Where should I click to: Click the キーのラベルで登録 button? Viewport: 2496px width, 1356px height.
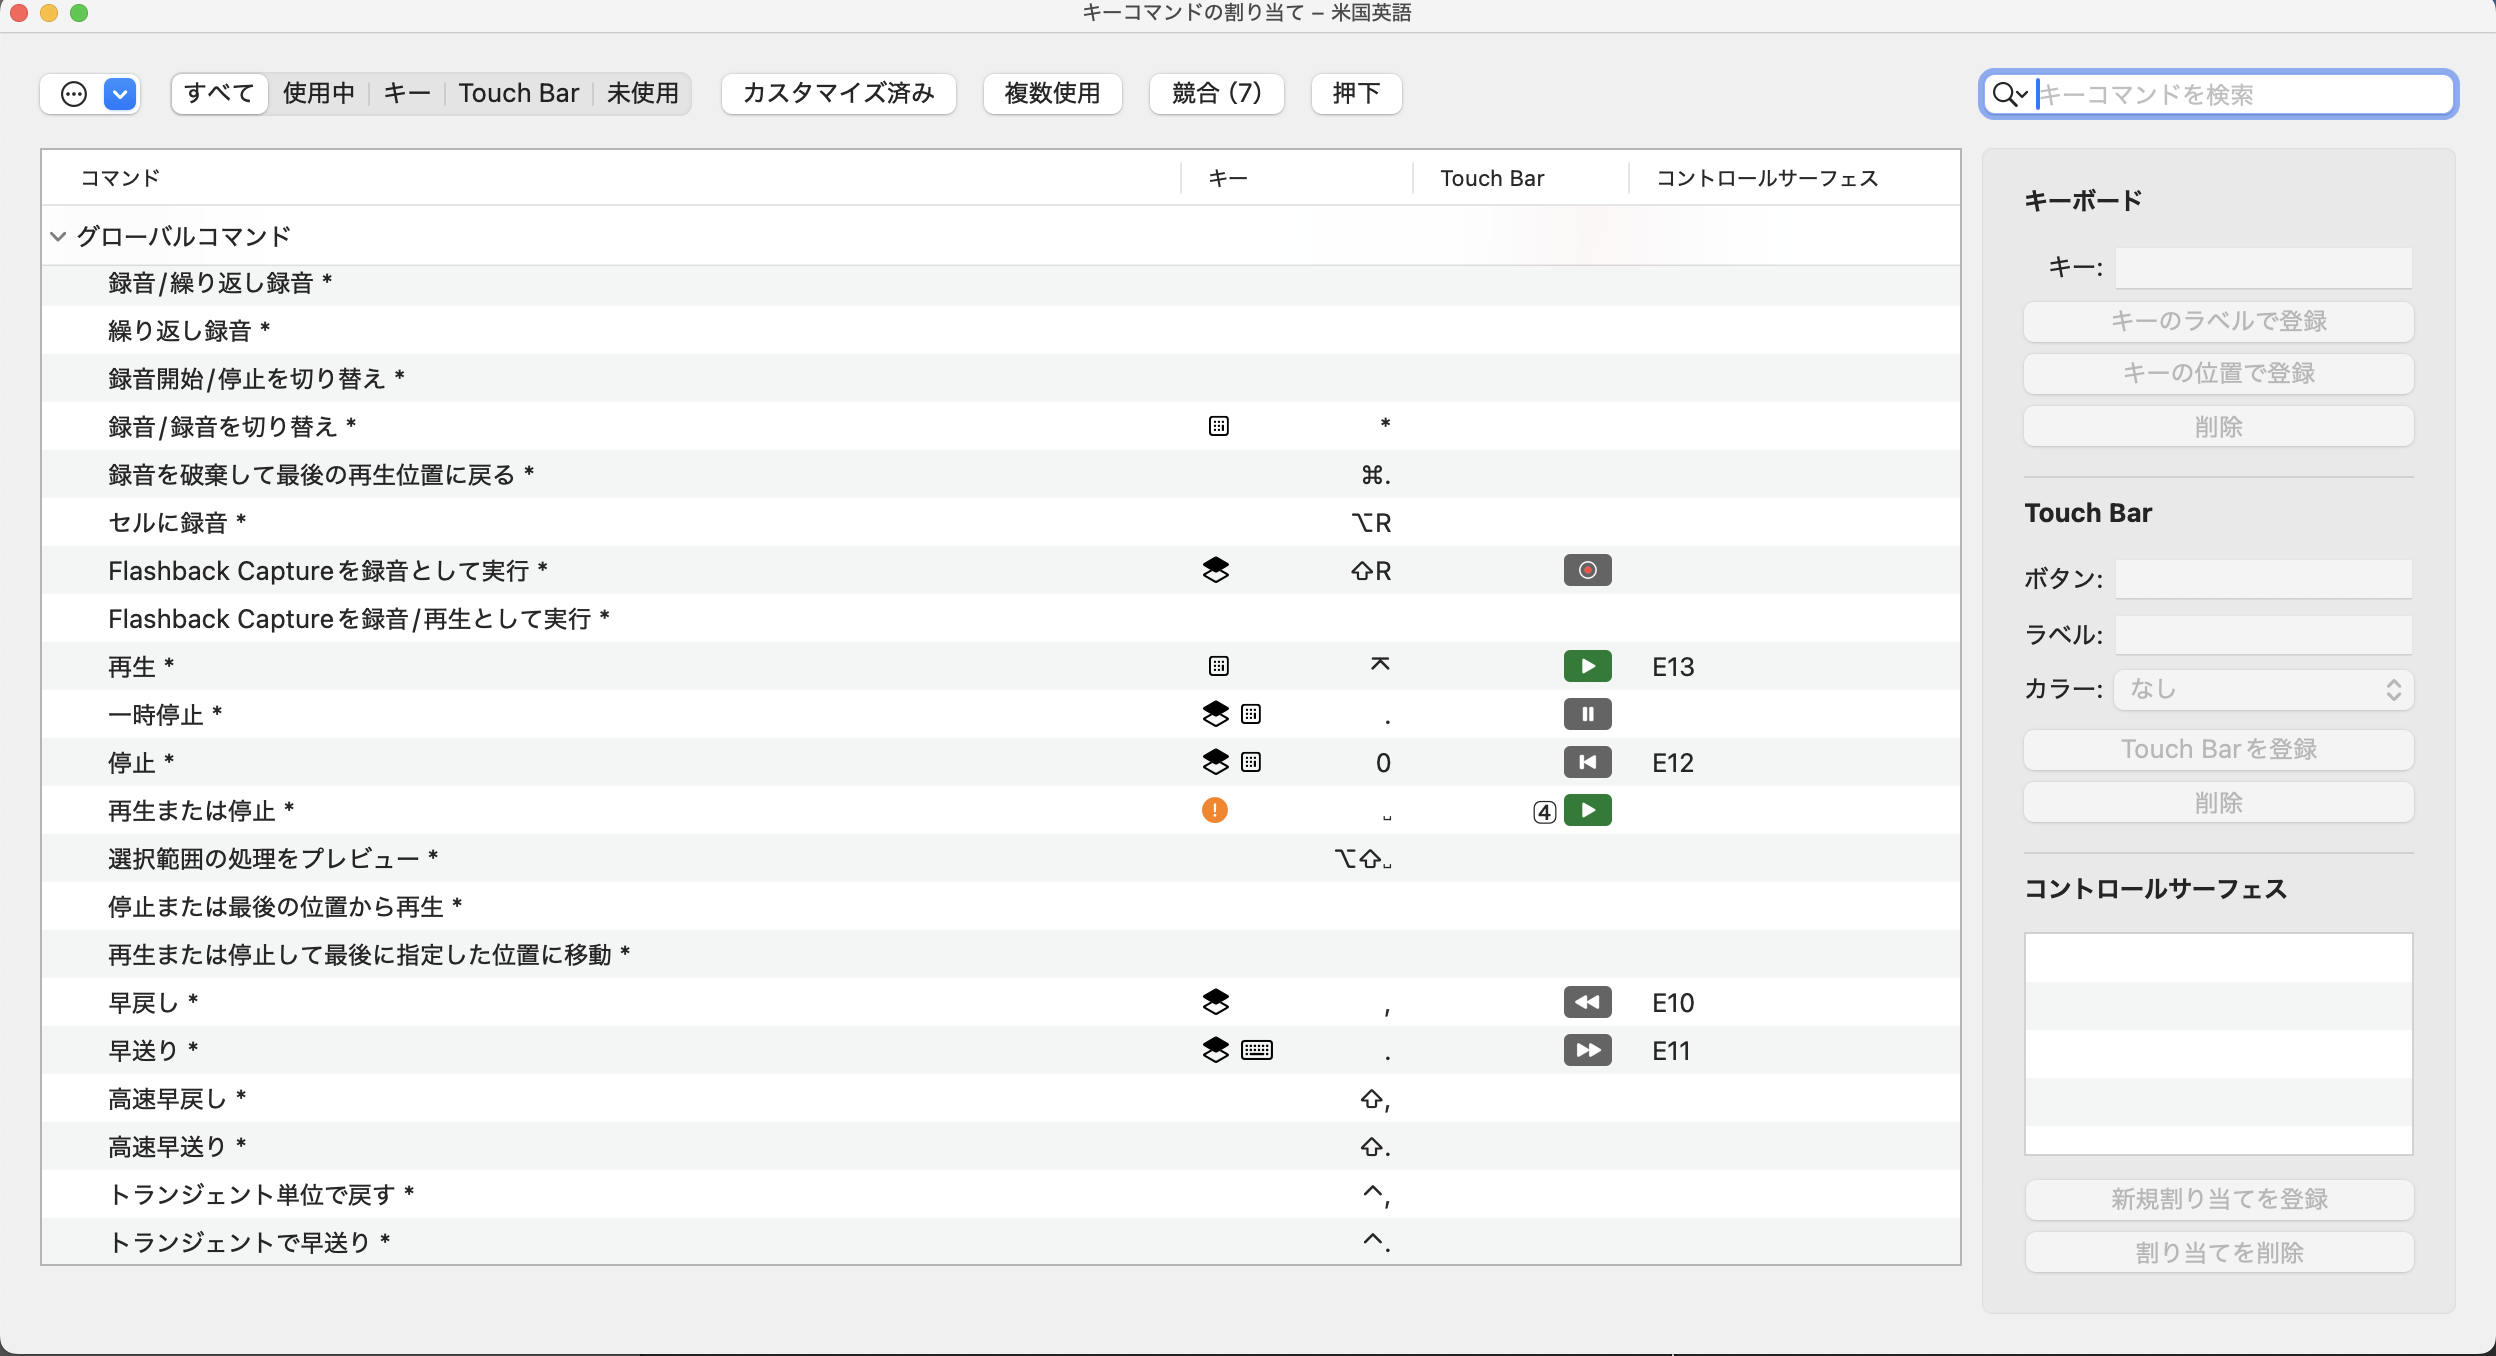coord(2219,321)
